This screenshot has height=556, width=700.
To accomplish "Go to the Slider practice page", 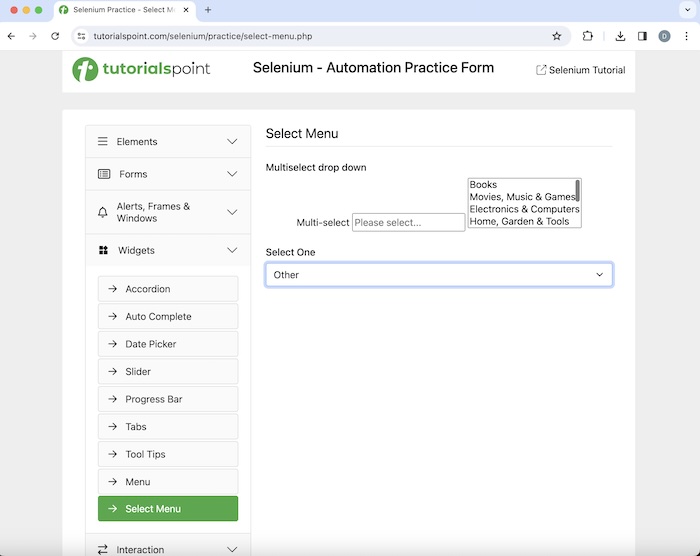I will (168, 372).
